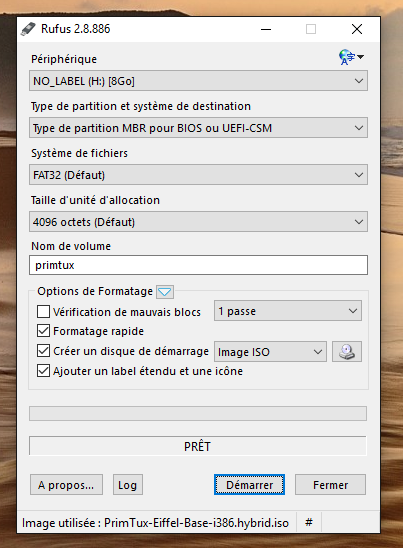Expand the Type de partition dropdown
The image size is (403, 548).
tap(198, 128)
